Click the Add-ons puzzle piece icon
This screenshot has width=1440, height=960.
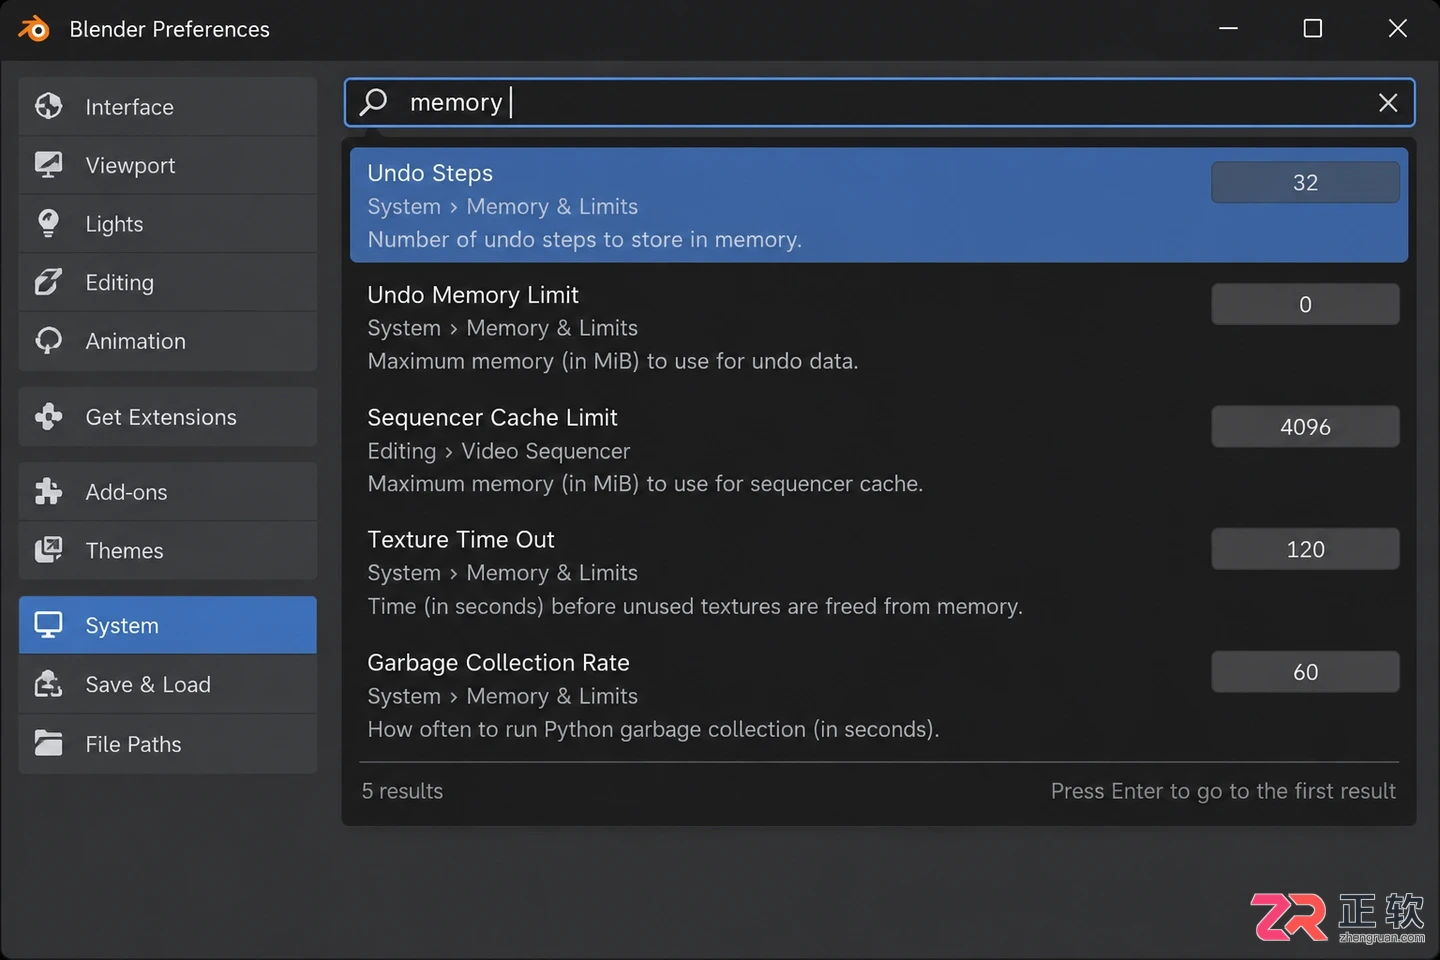click(x=48, y=491)
